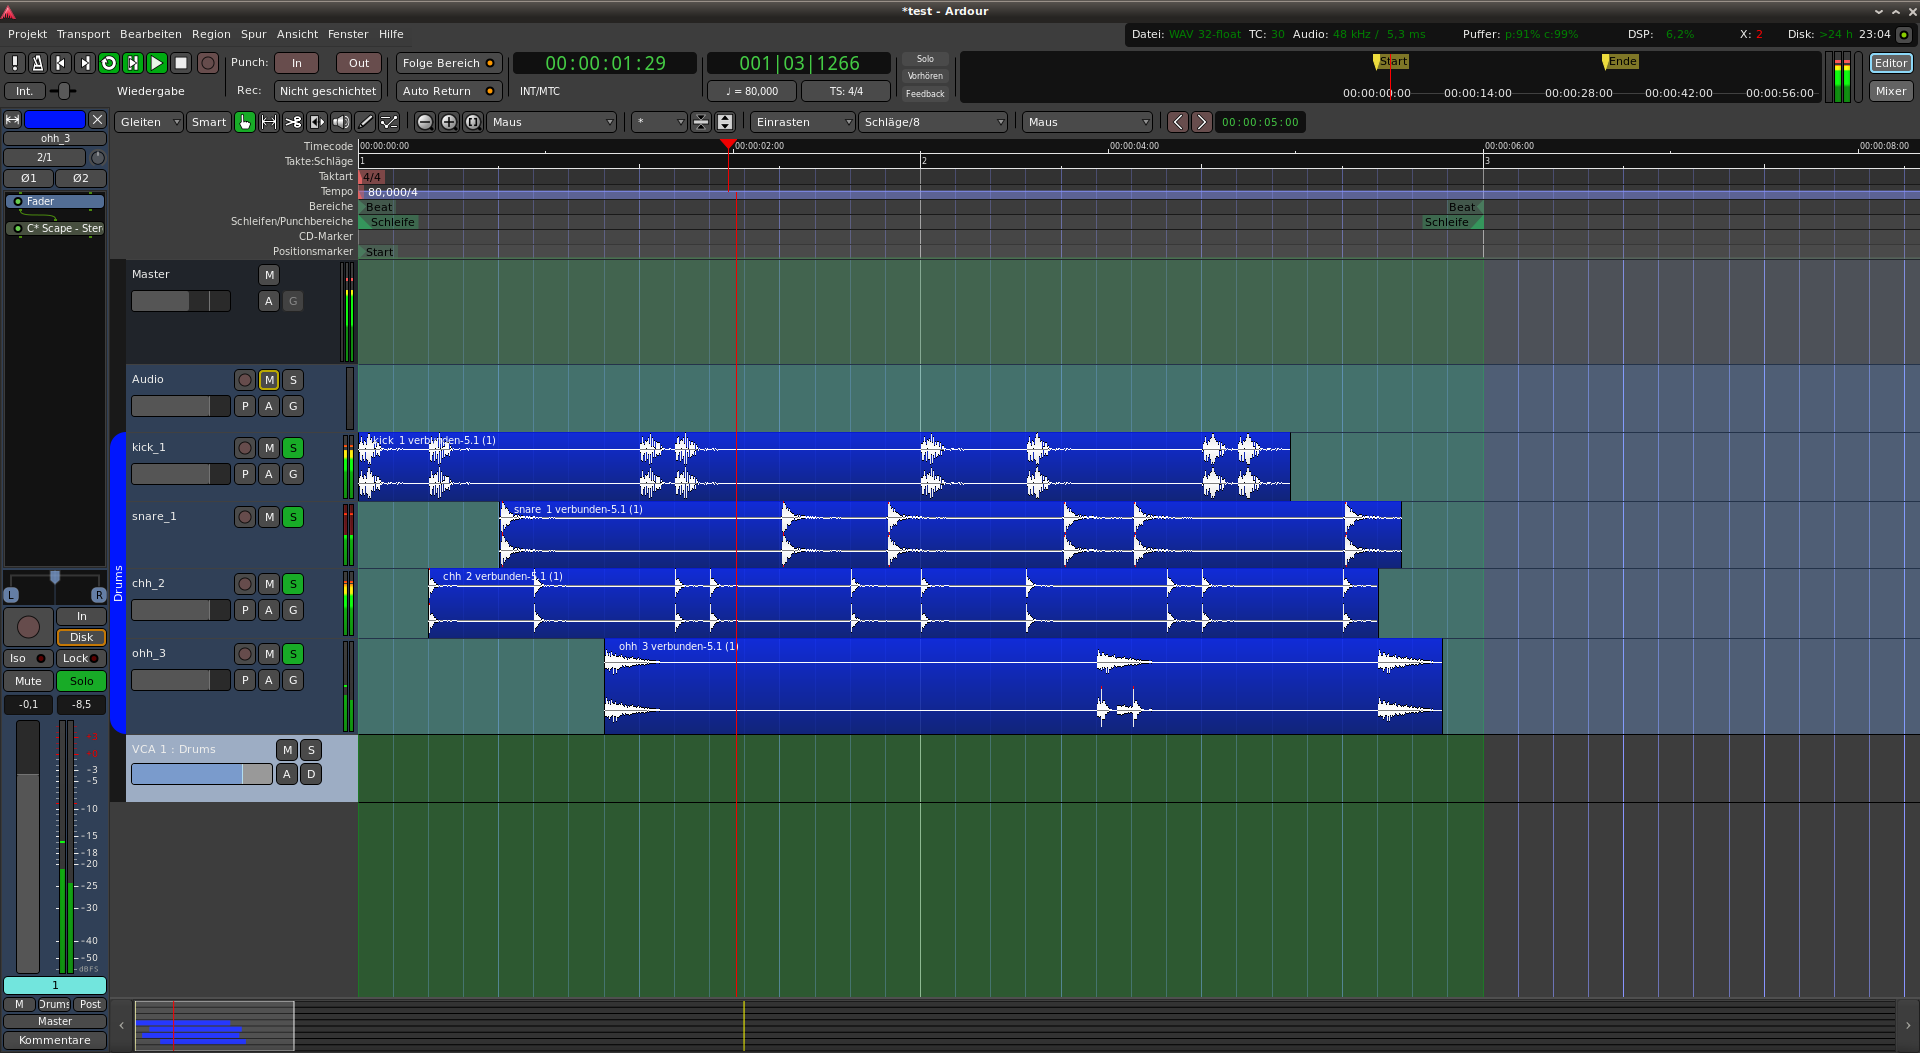Open the Hilfe menu
Viewport: 1920px width, 1053px height.
(x=391, y=34)
